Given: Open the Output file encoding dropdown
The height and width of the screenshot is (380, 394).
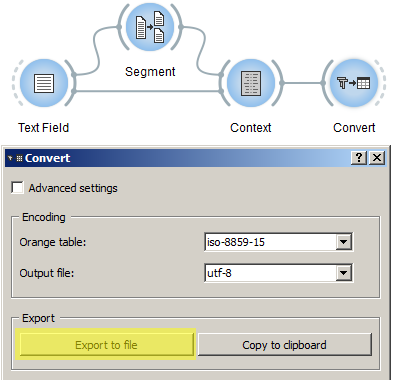Looking at the screenshot, I should coord(344,273).
